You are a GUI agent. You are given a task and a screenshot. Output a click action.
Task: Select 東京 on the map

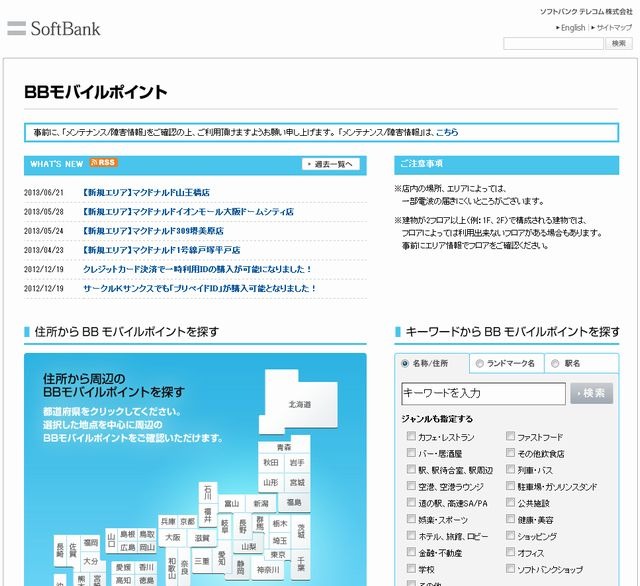coord(278,555)
